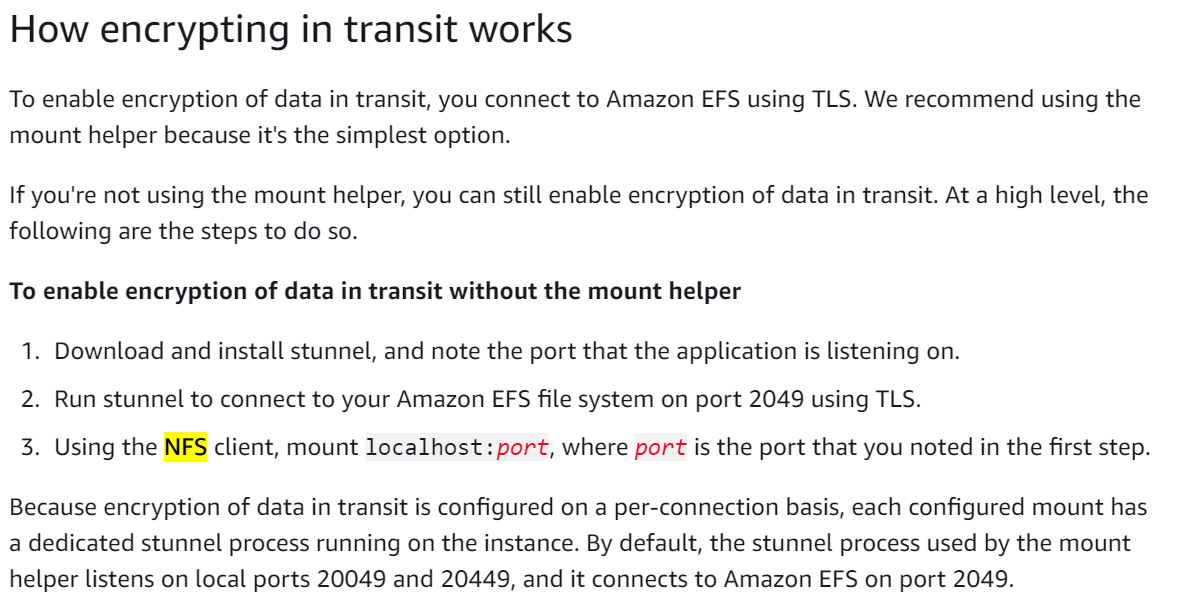Click the list number 1 marker

tap(30, 351)
